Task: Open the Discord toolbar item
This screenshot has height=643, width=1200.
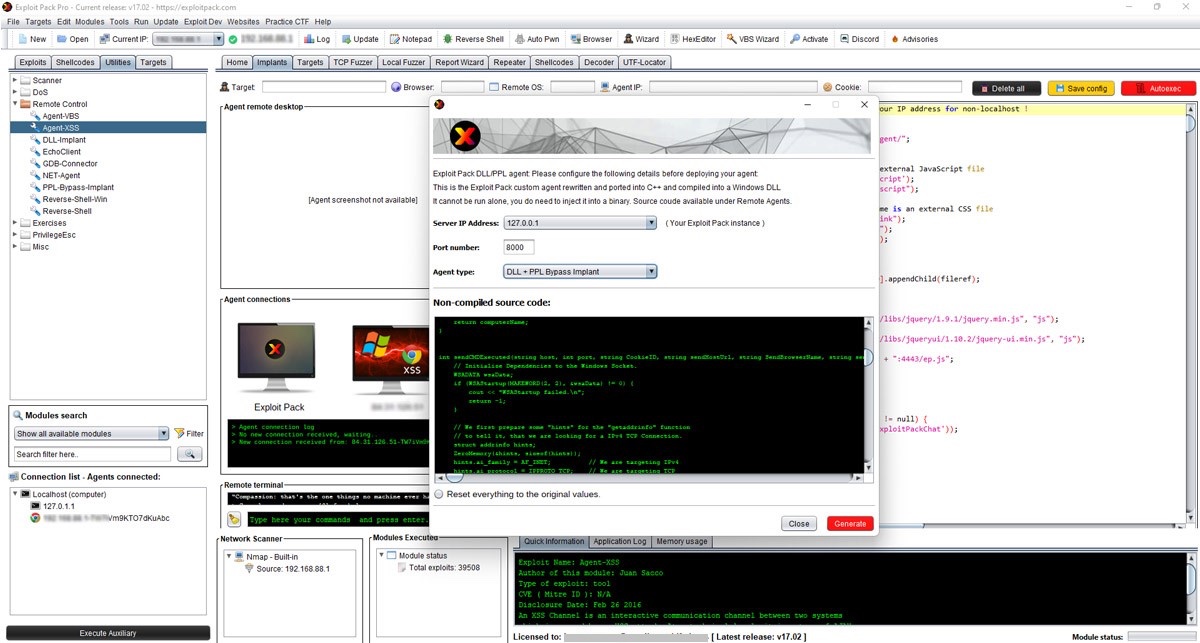Action: tap(860, 39)
